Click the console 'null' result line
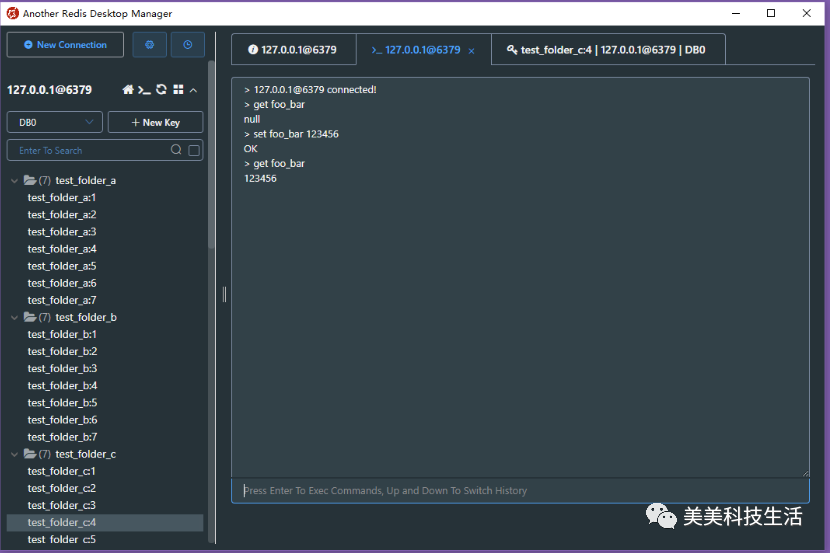This screenshot has width=830, height=553. pyautogui.click(x=252, y=119)
